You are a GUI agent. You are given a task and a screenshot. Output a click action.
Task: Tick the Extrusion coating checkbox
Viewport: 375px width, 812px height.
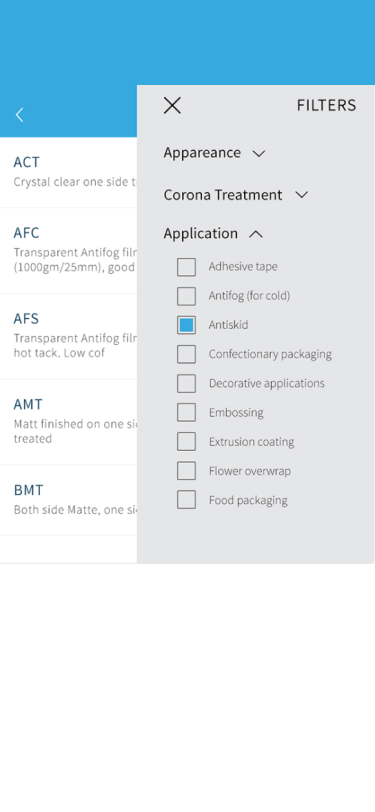(x=186, y=442)
